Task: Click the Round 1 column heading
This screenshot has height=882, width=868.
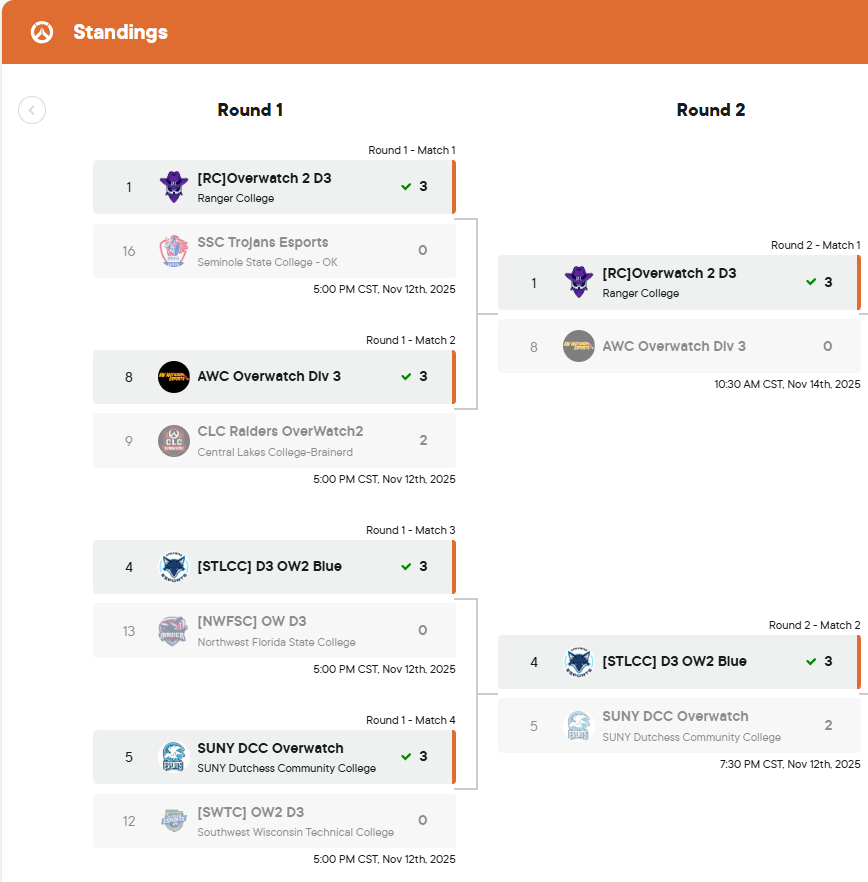Action: (x=250, y=110)
